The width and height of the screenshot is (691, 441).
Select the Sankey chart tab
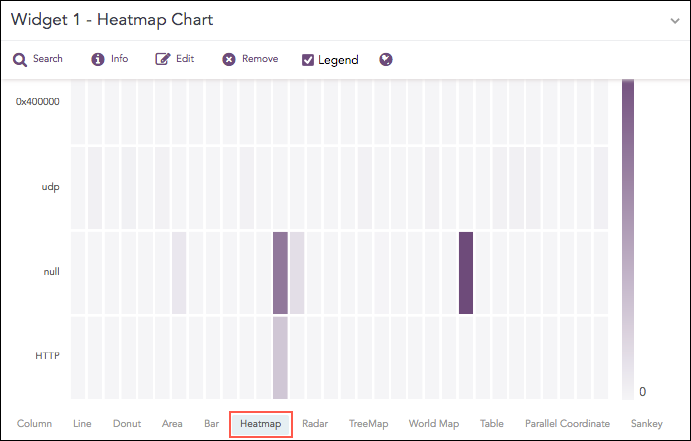click(x=646, y=424)
